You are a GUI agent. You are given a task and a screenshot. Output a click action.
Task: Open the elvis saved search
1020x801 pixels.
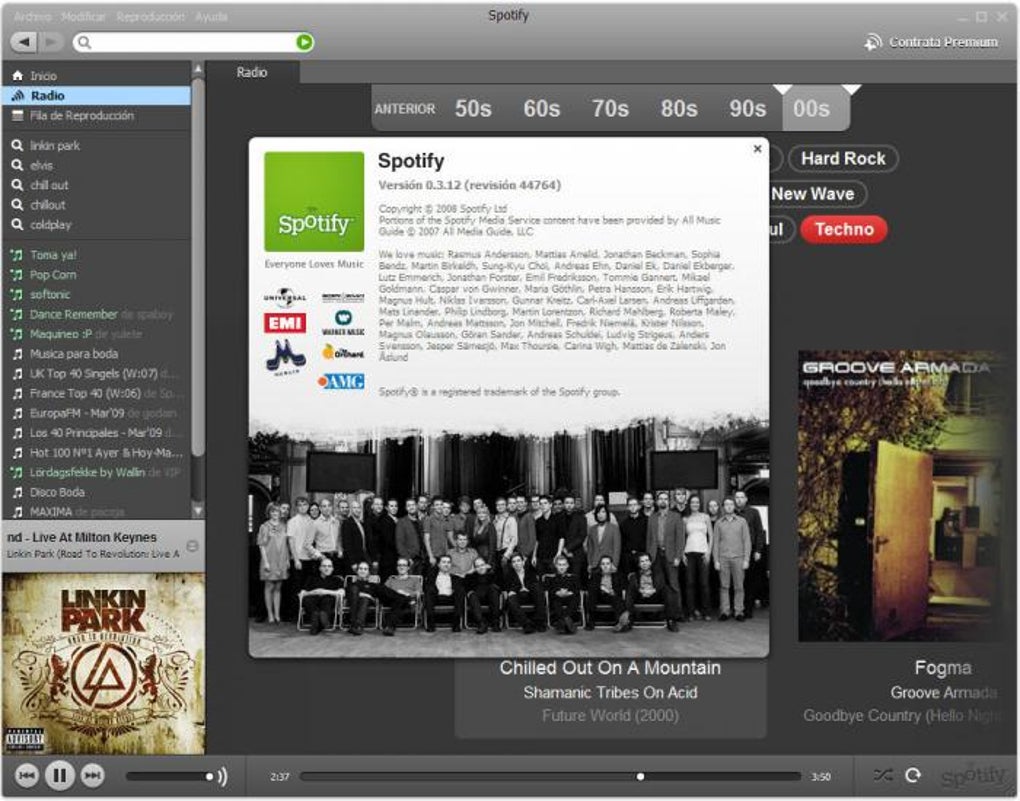(x=97, y=165)
